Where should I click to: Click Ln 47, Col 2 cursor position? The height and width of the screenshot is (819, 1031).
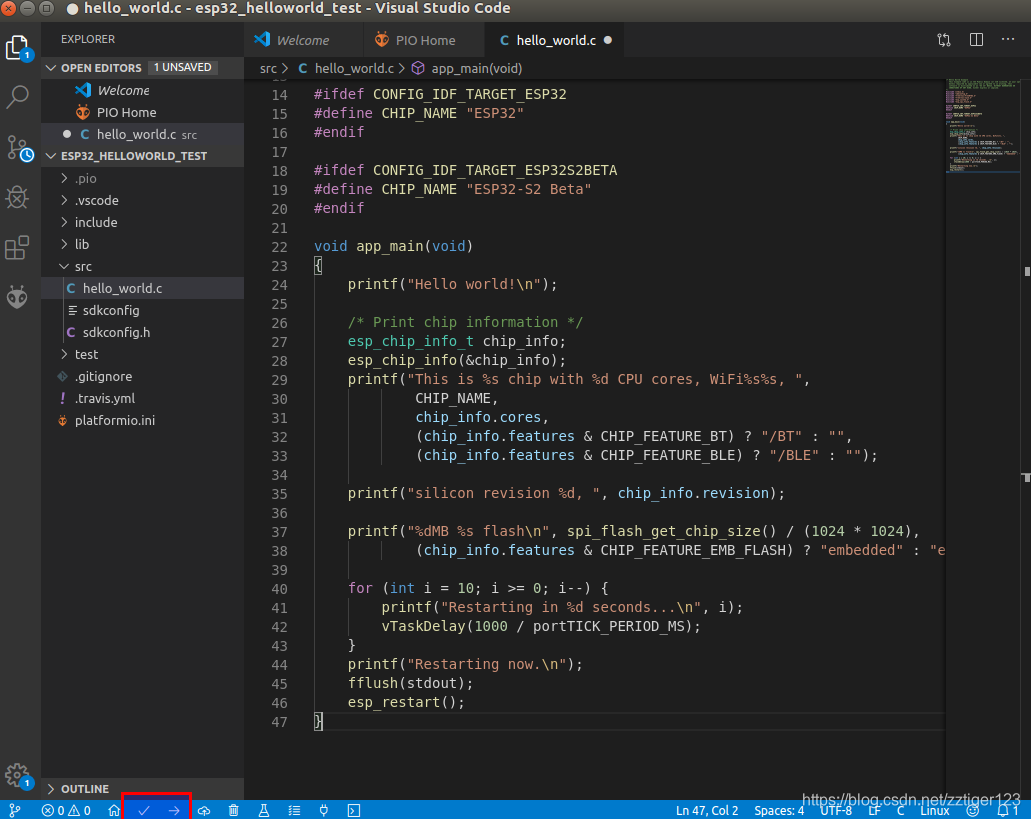pyautogui.click(x=707, y=810)
